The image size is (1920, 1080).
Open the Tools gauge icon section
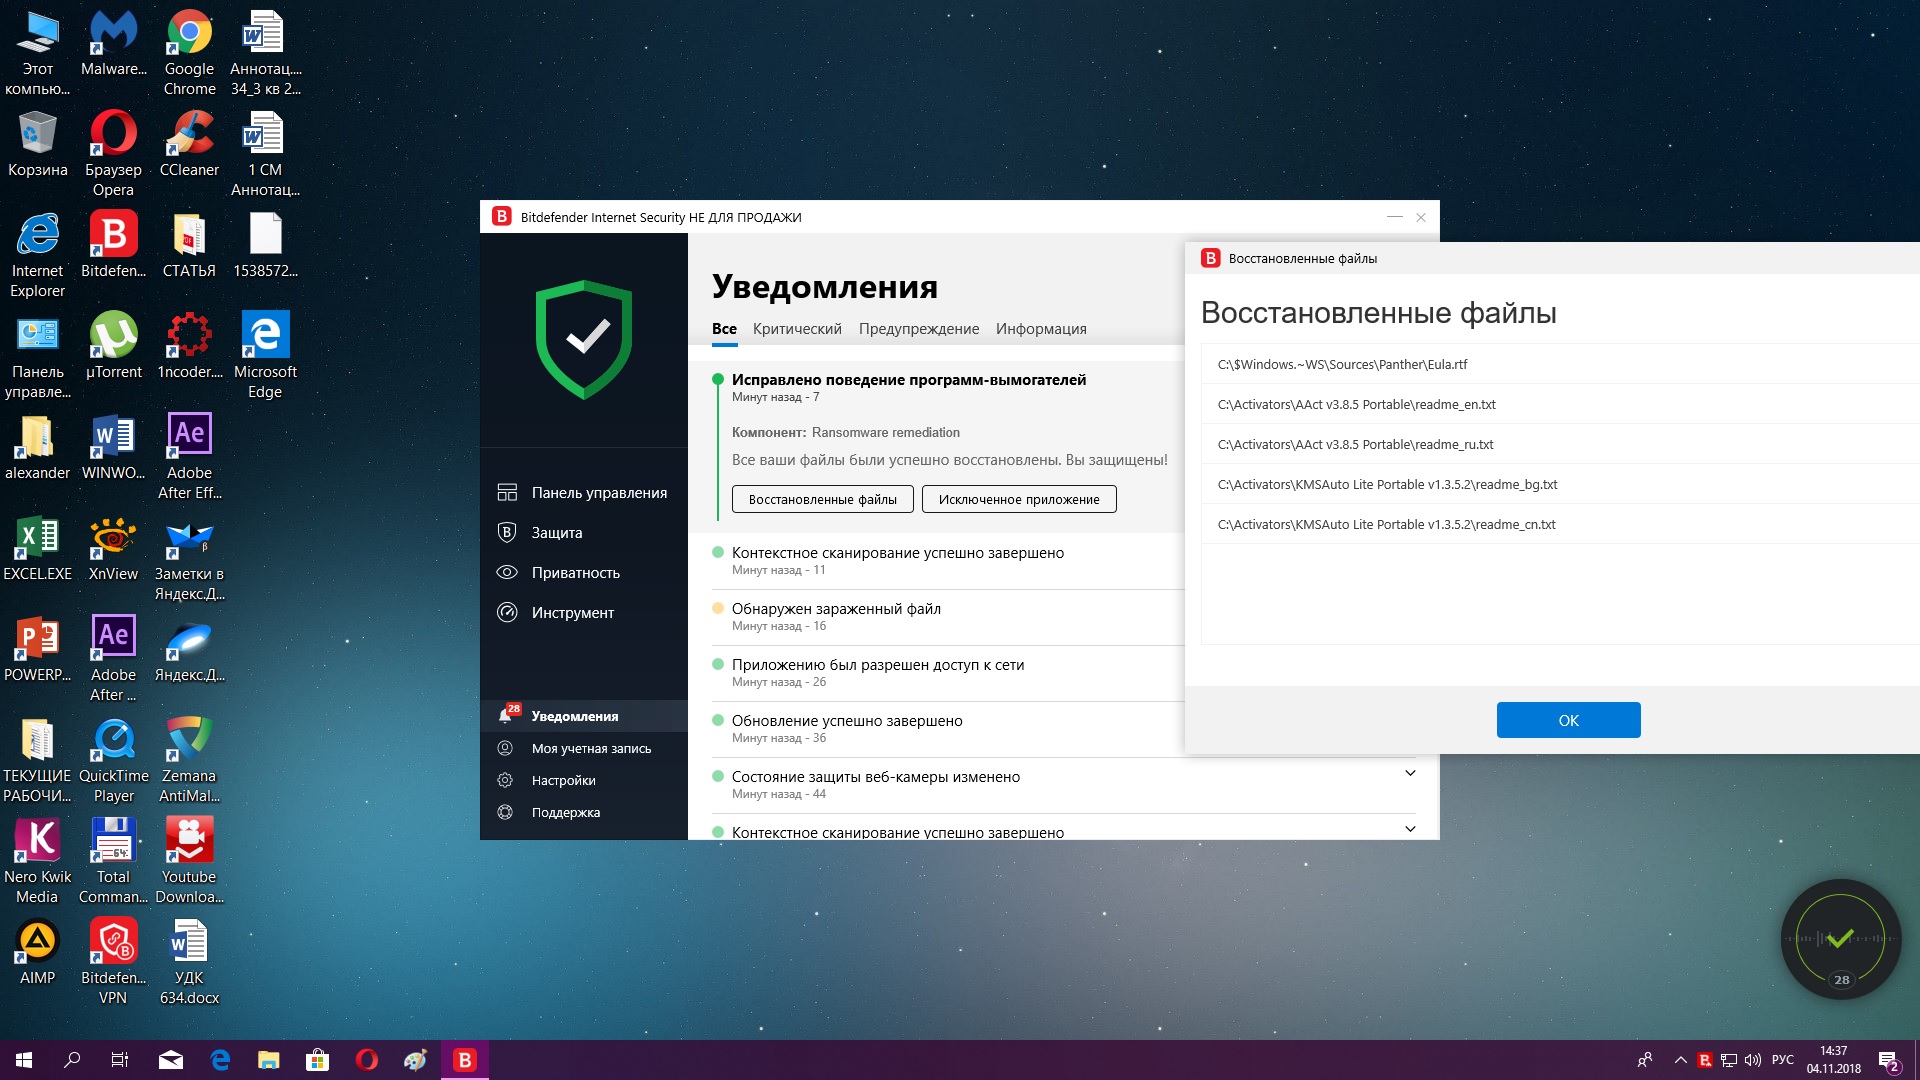[507, 612]
